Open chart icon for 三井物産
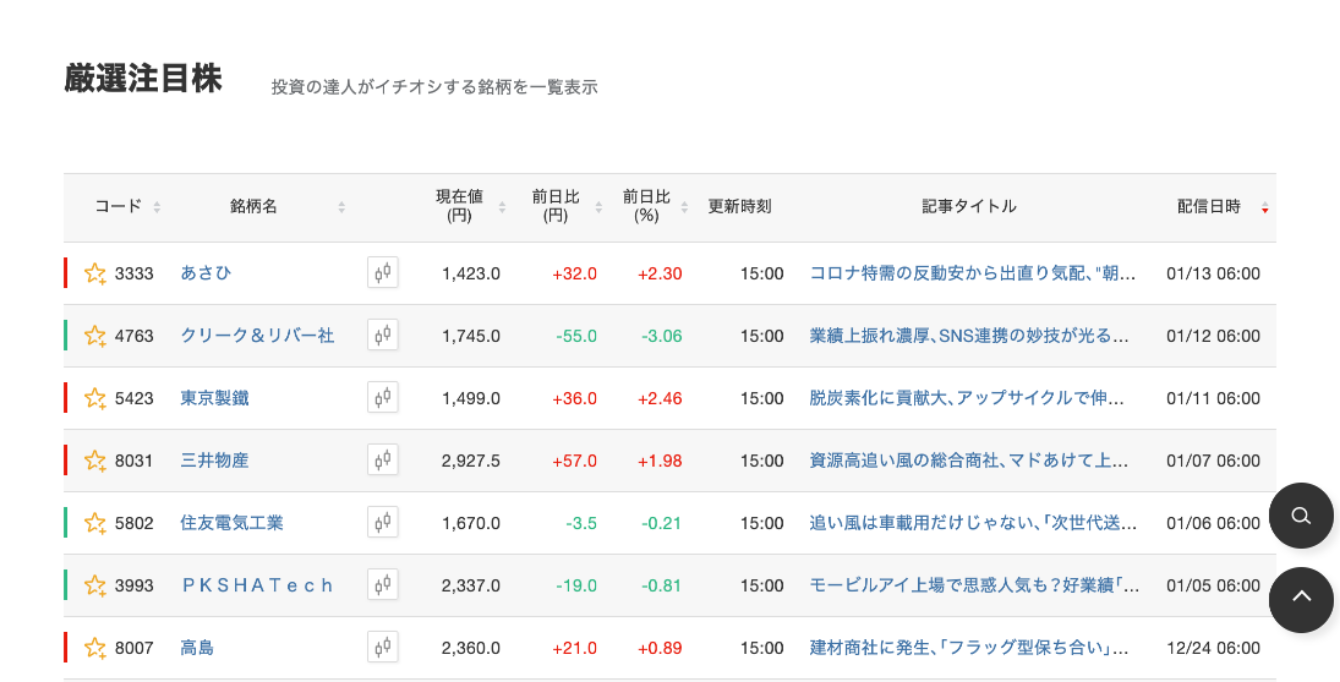 click(x=382, y=461)
